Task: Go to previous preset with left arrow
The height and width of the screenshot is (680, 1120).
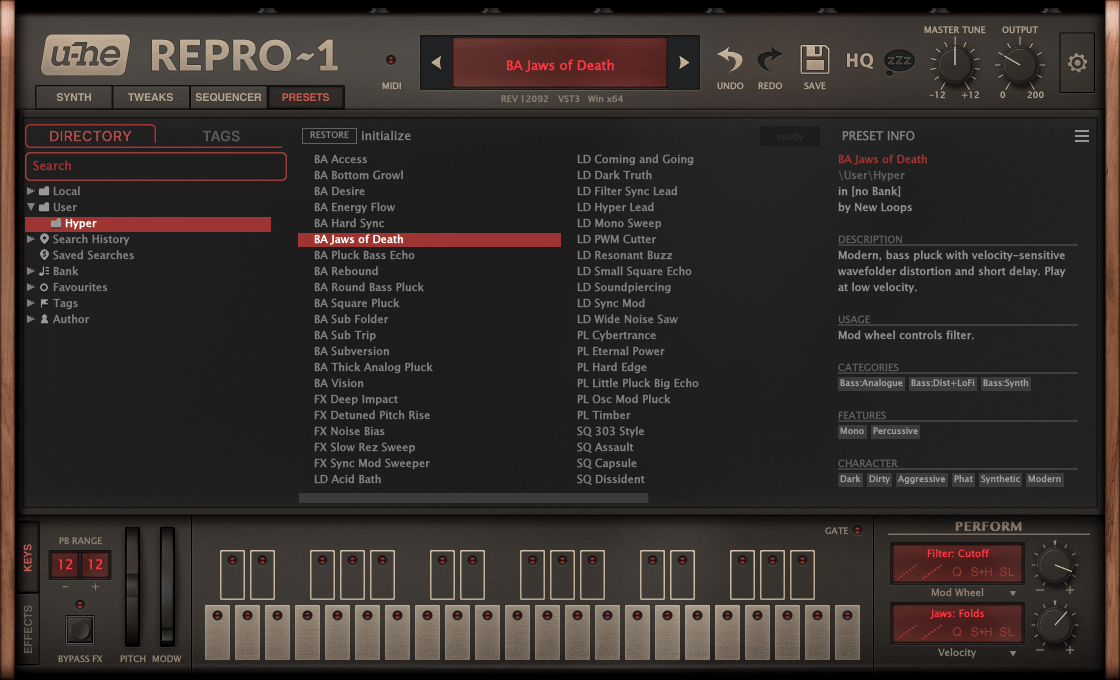Action: (436, 63)
